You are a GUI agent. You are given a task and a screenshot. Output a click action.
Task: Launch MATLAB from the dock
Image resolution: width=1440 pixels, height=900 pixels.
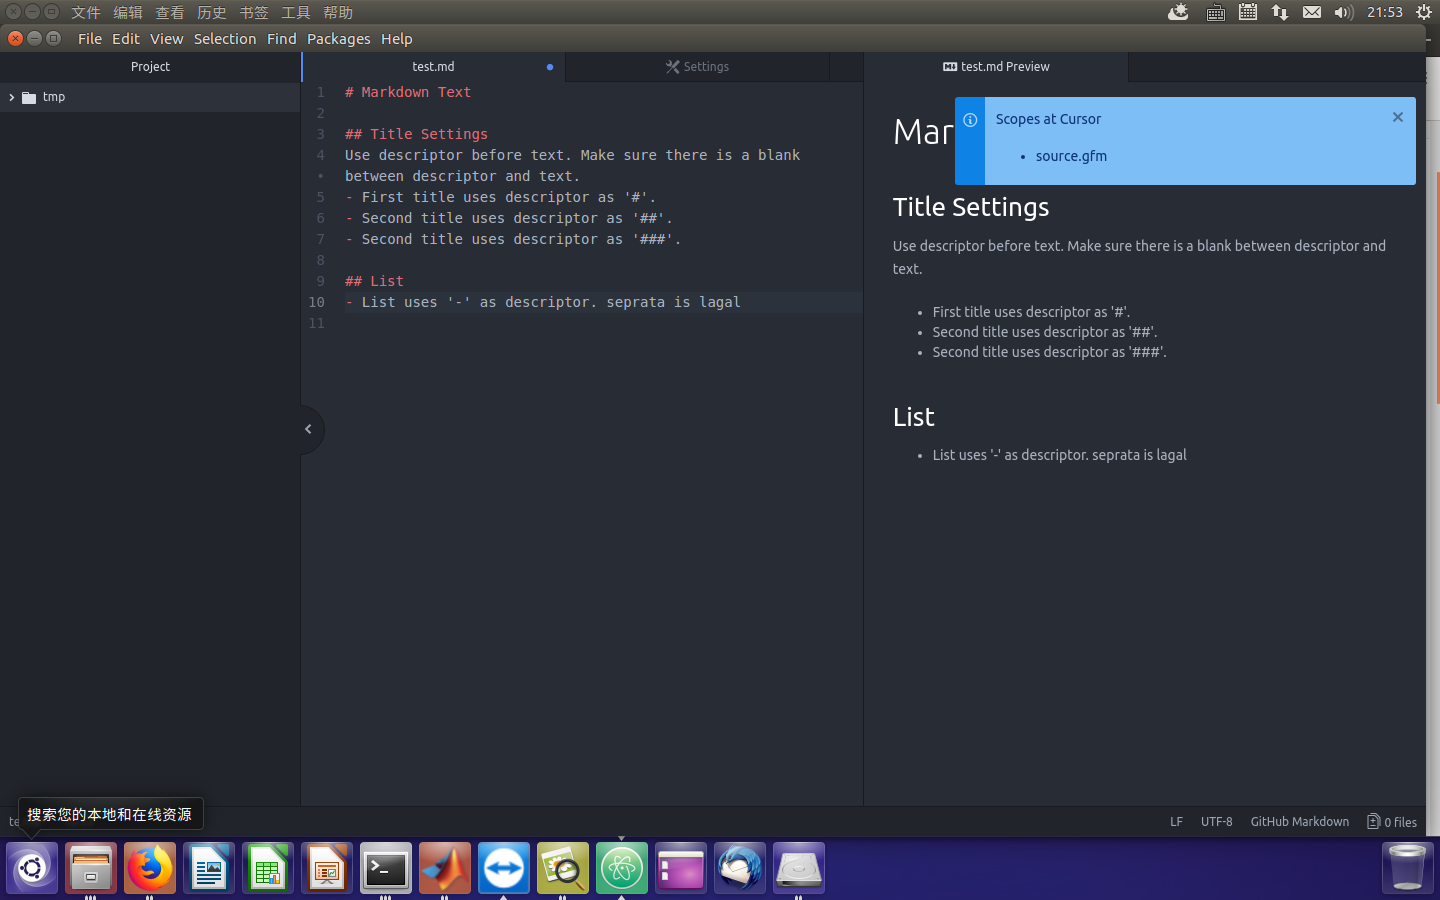(445, 868)
